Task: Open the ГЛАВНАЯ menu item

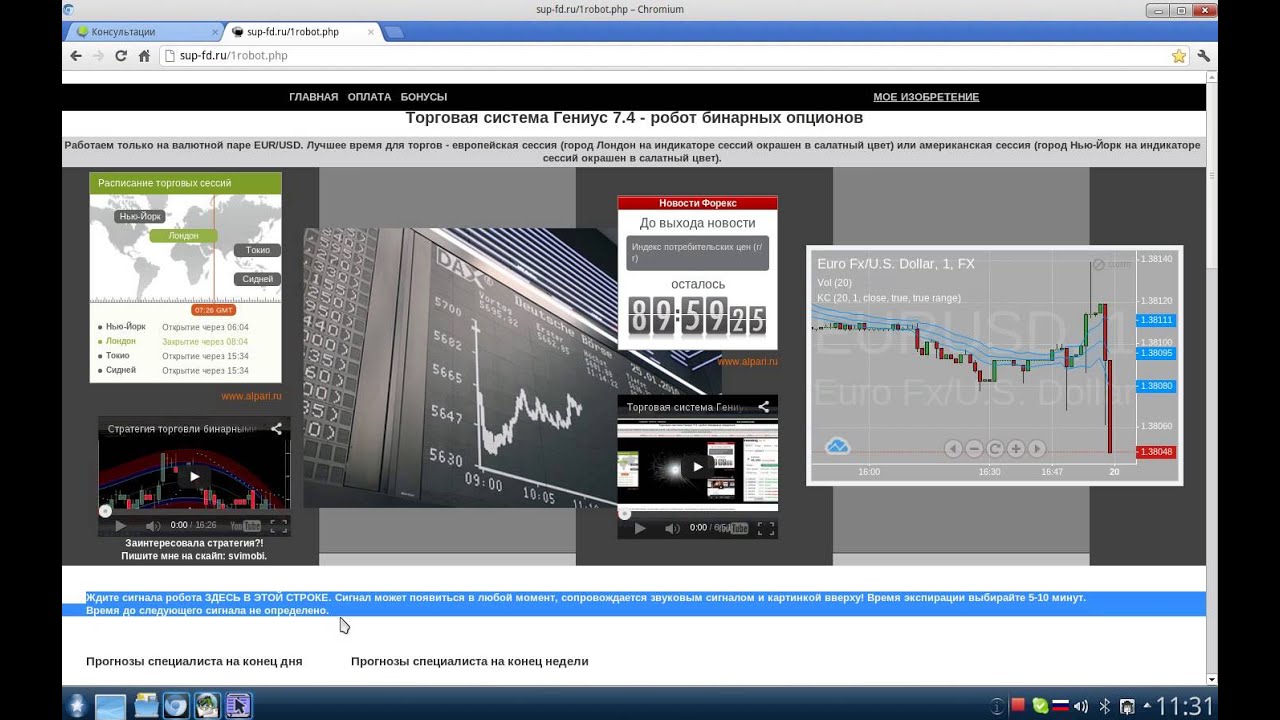Action: [x=313, y=97]
